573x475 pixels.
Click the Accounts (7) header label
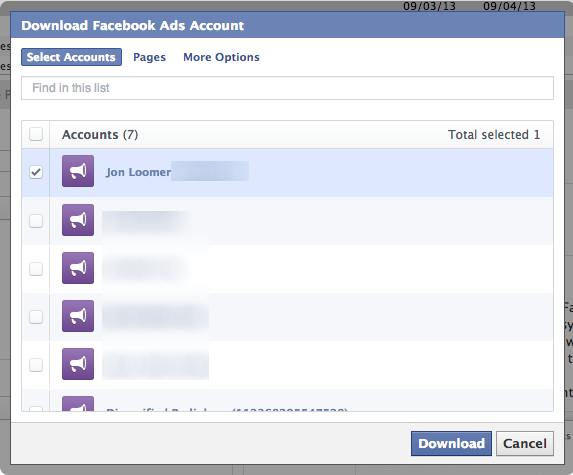[100, 134]
